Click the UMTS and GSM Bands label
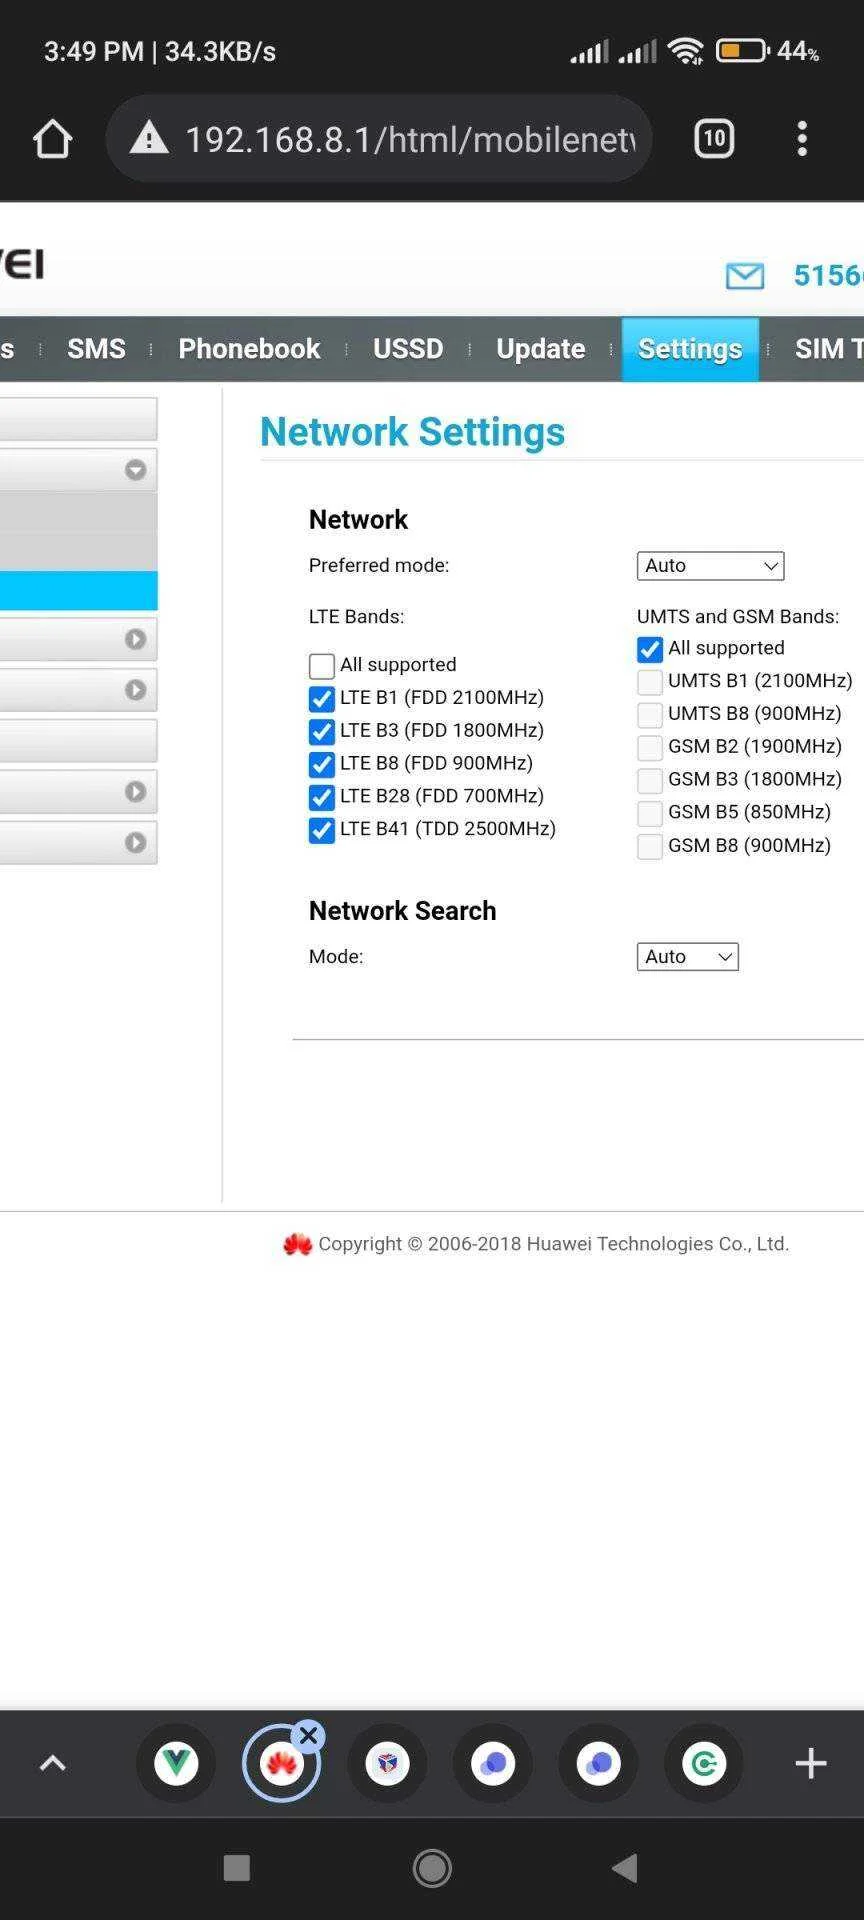864x1920 pixels. [x=737, y=617]
